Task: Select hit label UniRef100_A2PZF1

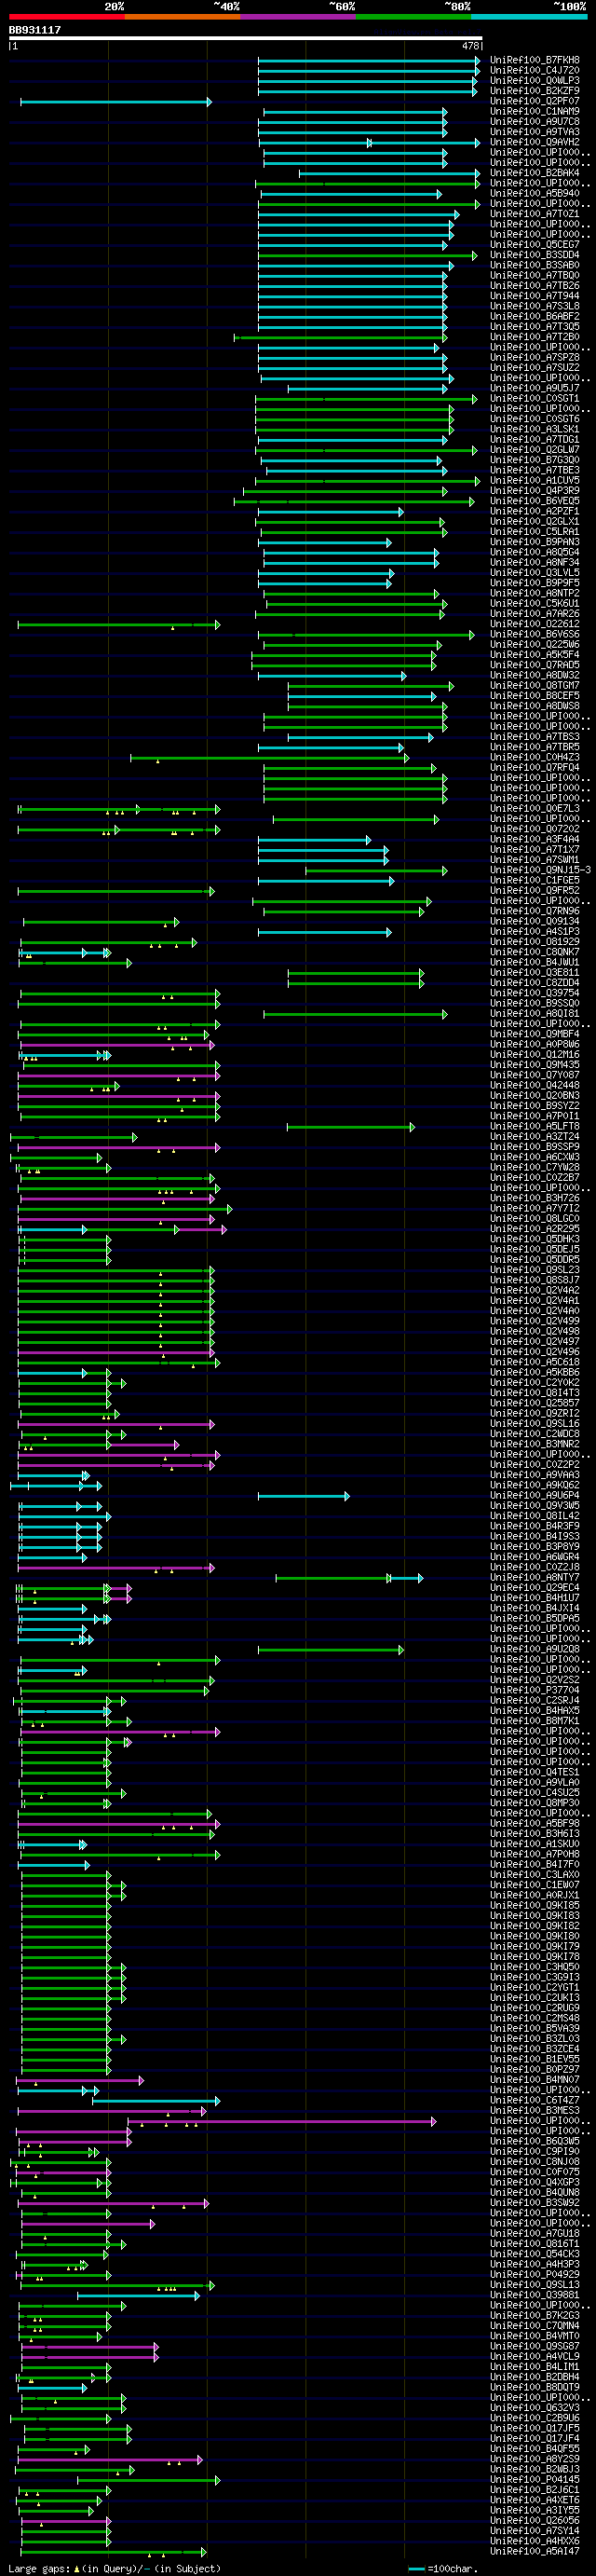Action: (534, 511)
